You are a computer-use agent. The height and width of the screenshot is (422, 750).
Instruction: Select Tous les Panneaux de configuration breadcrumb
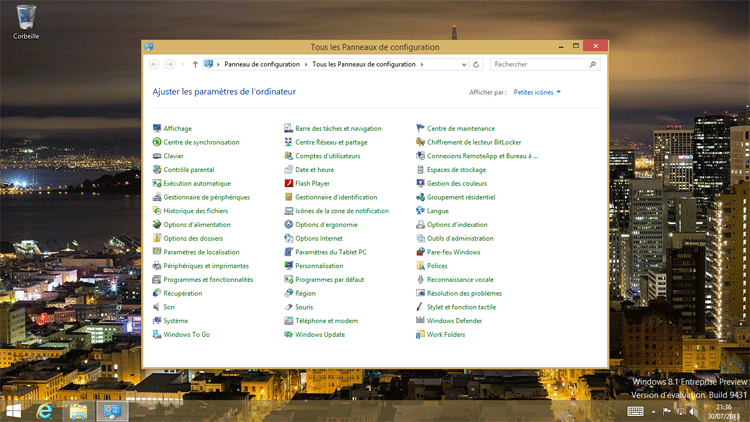coord(366,64)
